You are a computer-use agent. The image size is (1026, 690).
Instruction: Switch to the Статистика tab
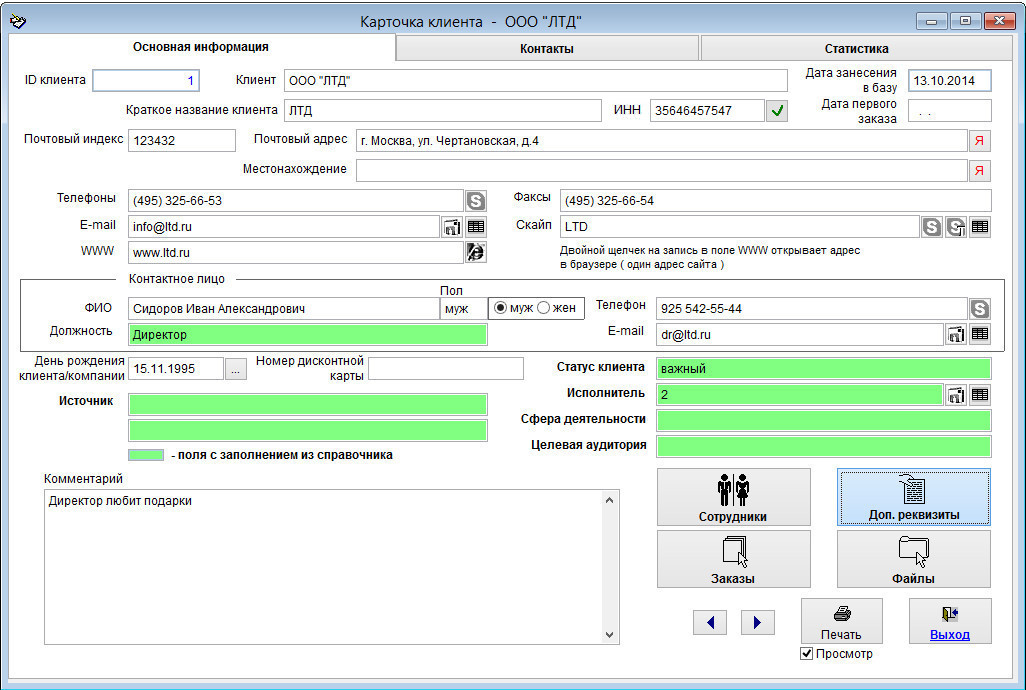[x=856, y=48]
